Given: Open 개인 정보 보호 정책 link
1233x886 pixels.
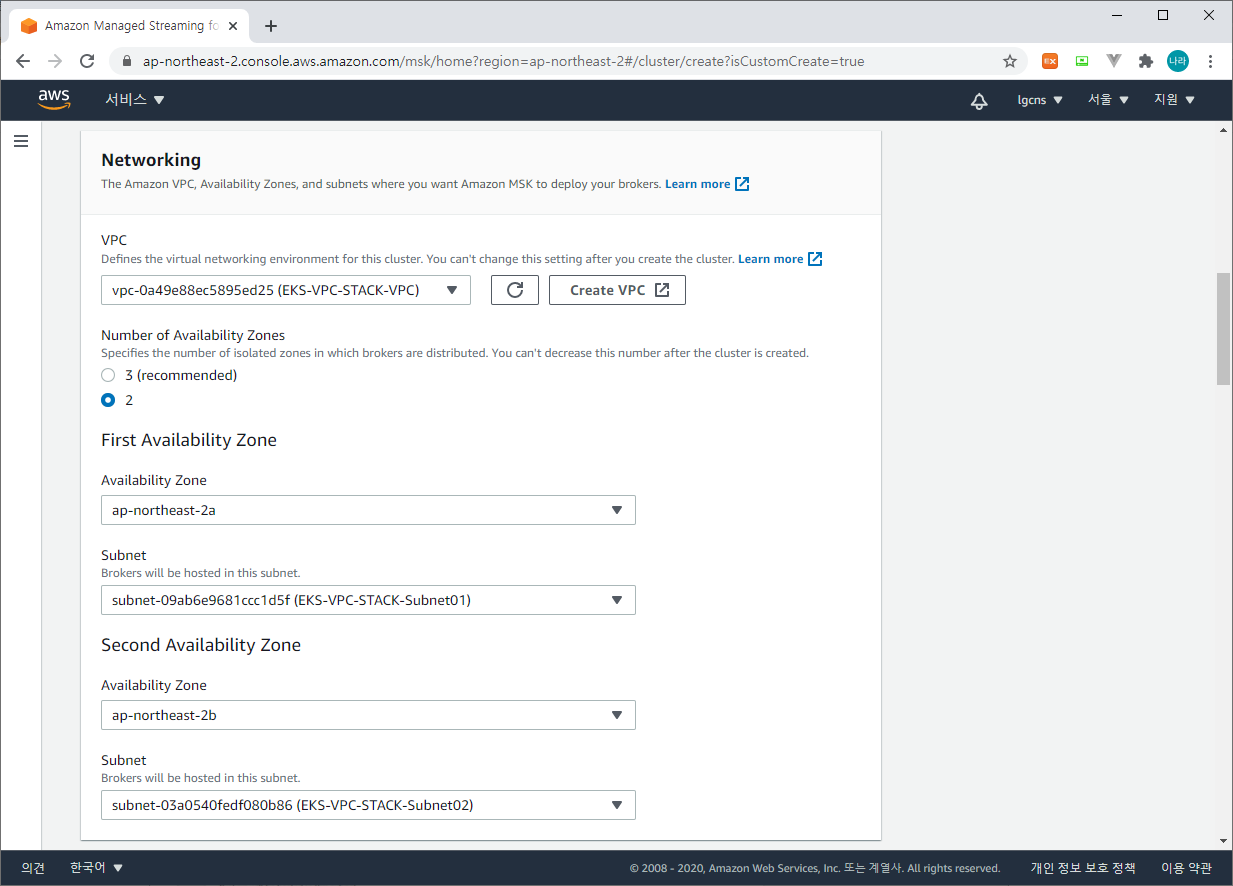Looking at the screenshot, I should coord(1083,868).
